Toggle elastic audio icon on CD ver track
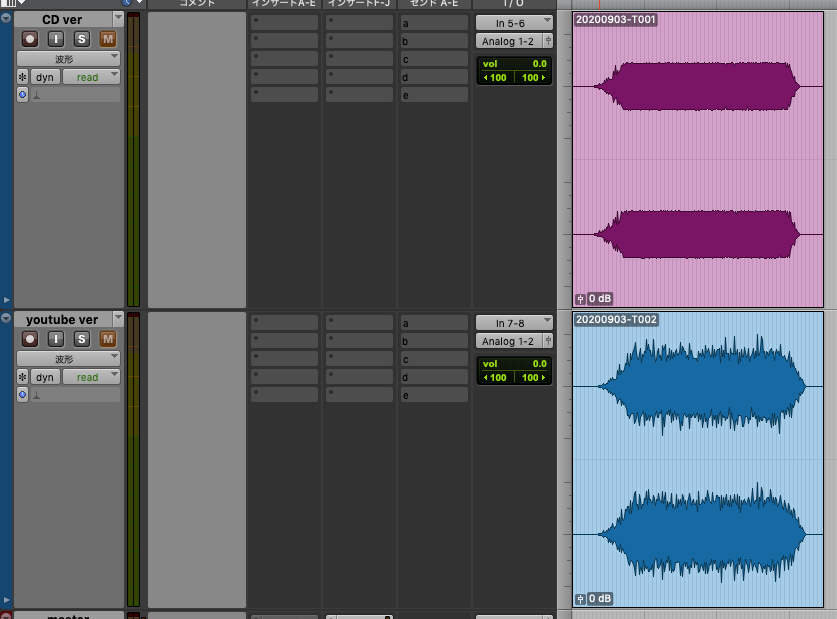This screenshot has width=837, height=619. tap(37, 95)
